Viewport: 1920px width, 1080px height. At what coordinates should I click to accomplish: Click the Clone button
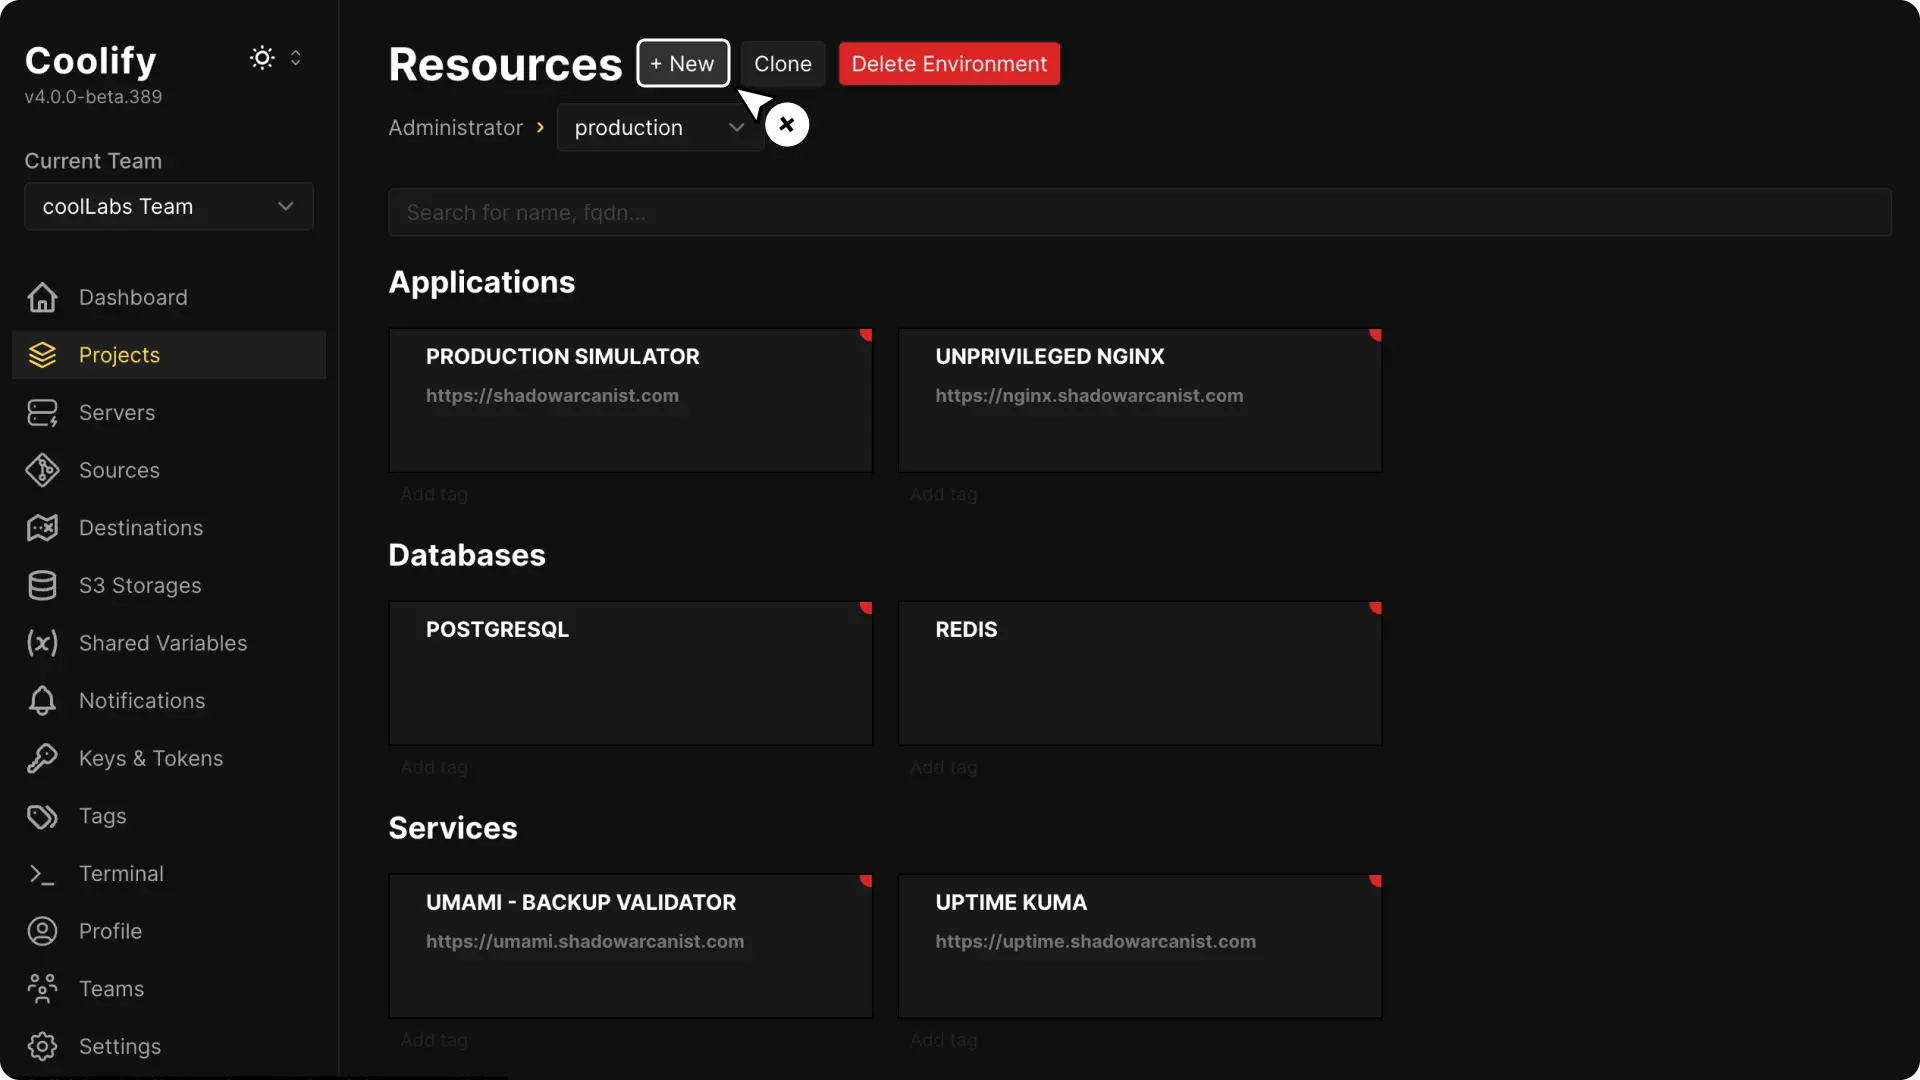pyautogui.click(x=782, y=64)
